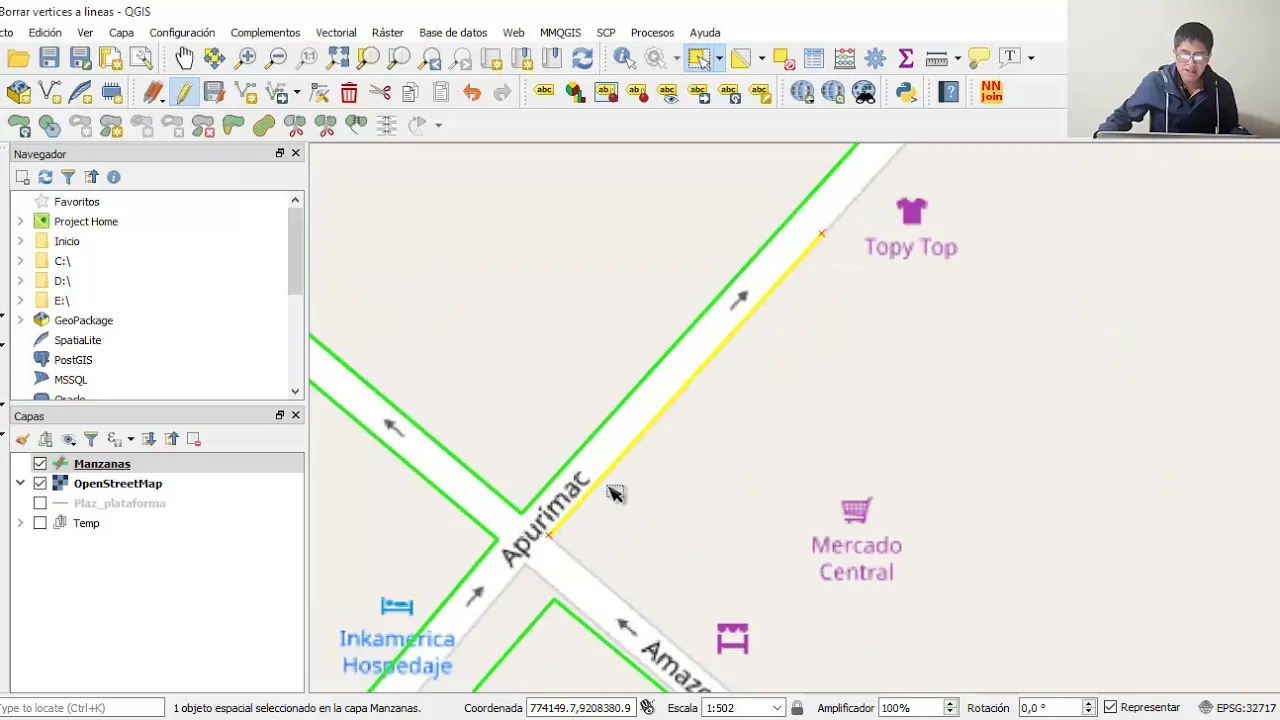Screen dimensions: 1280x720
Task: Click the Save Project floppy icon
Action: coord(49,58)
